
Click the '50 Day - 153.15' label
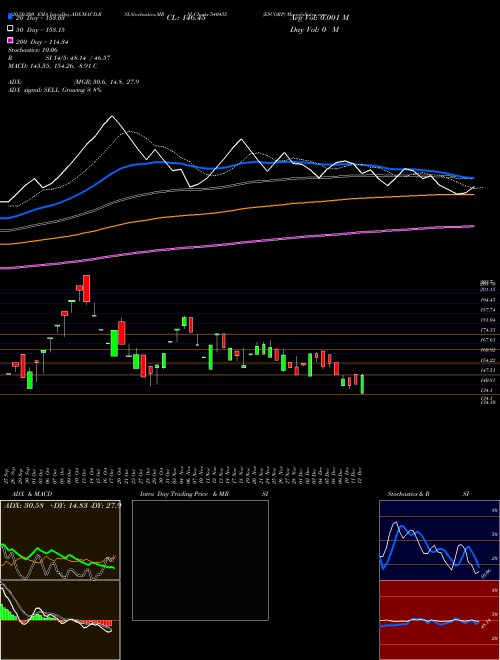[x=40, y=30]
